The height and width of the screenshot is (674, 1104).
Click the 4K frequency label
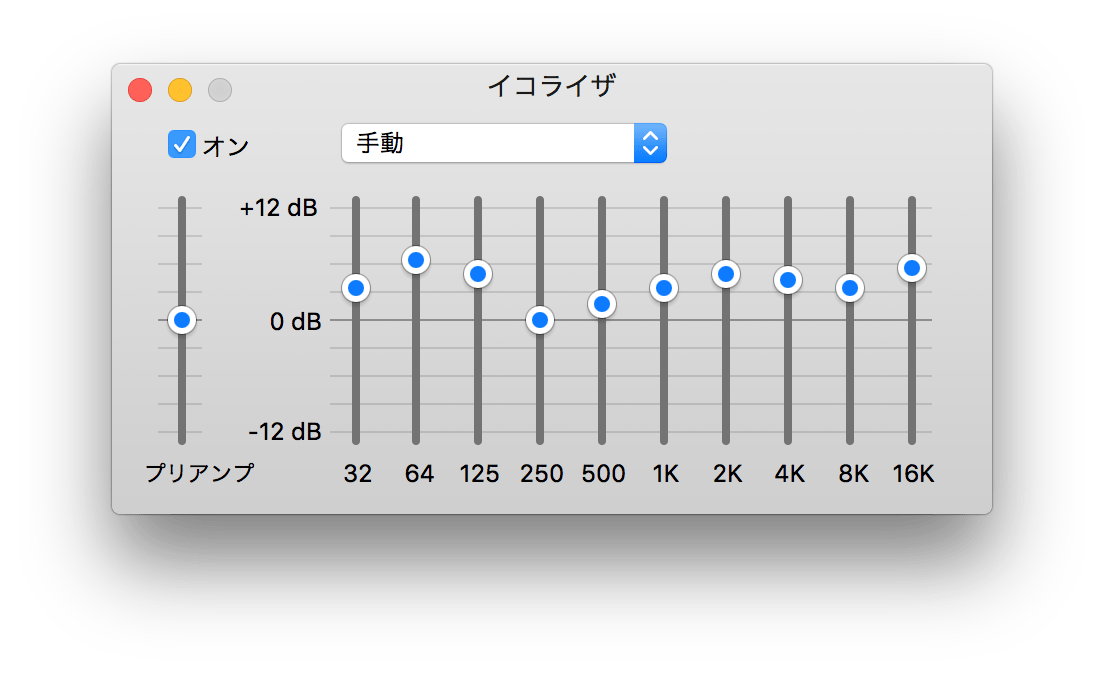click(789, 474)
